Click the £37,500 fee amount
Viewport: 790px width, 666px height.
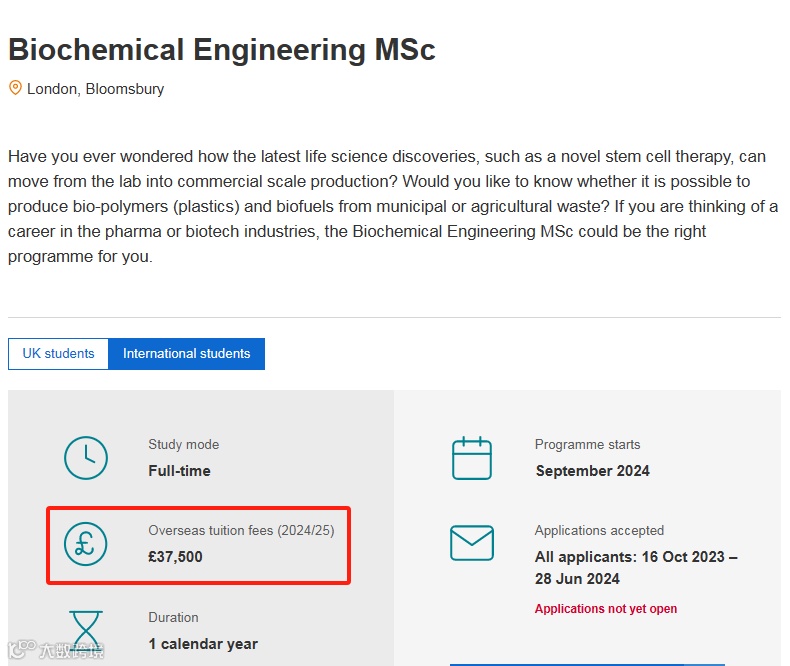175,556
